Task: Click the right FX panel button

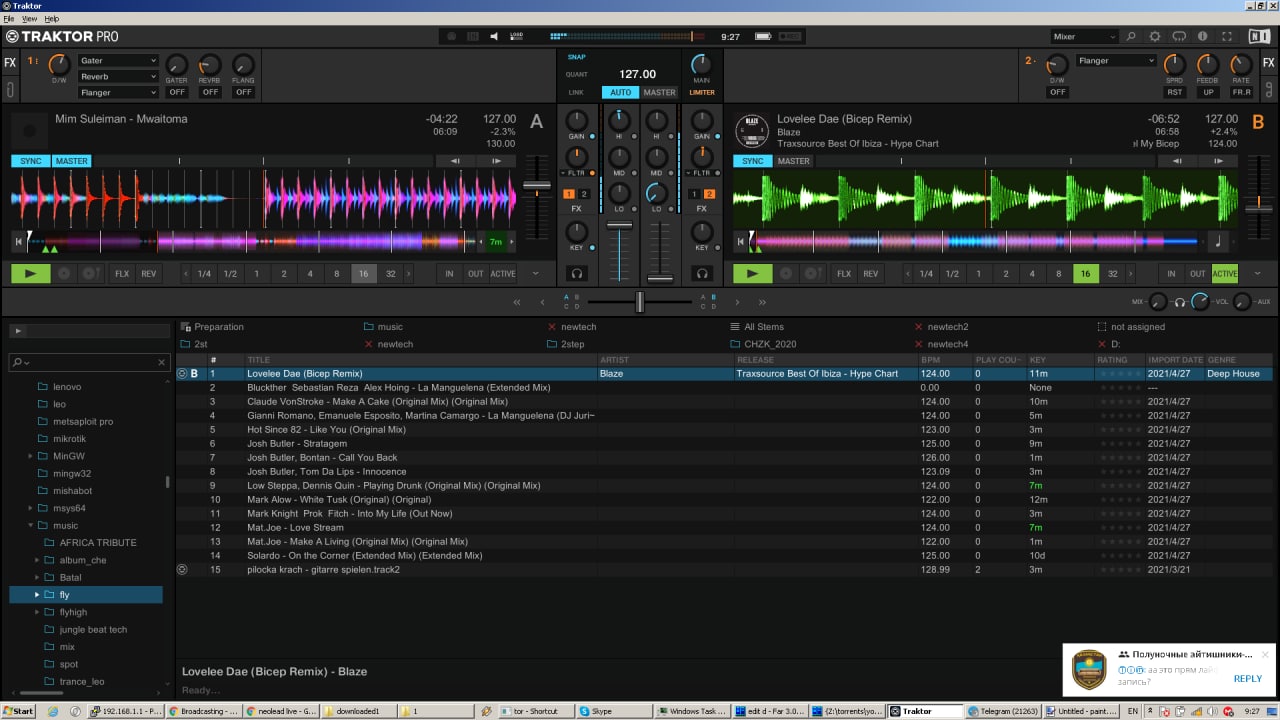Action: (x=1269, y=62)
